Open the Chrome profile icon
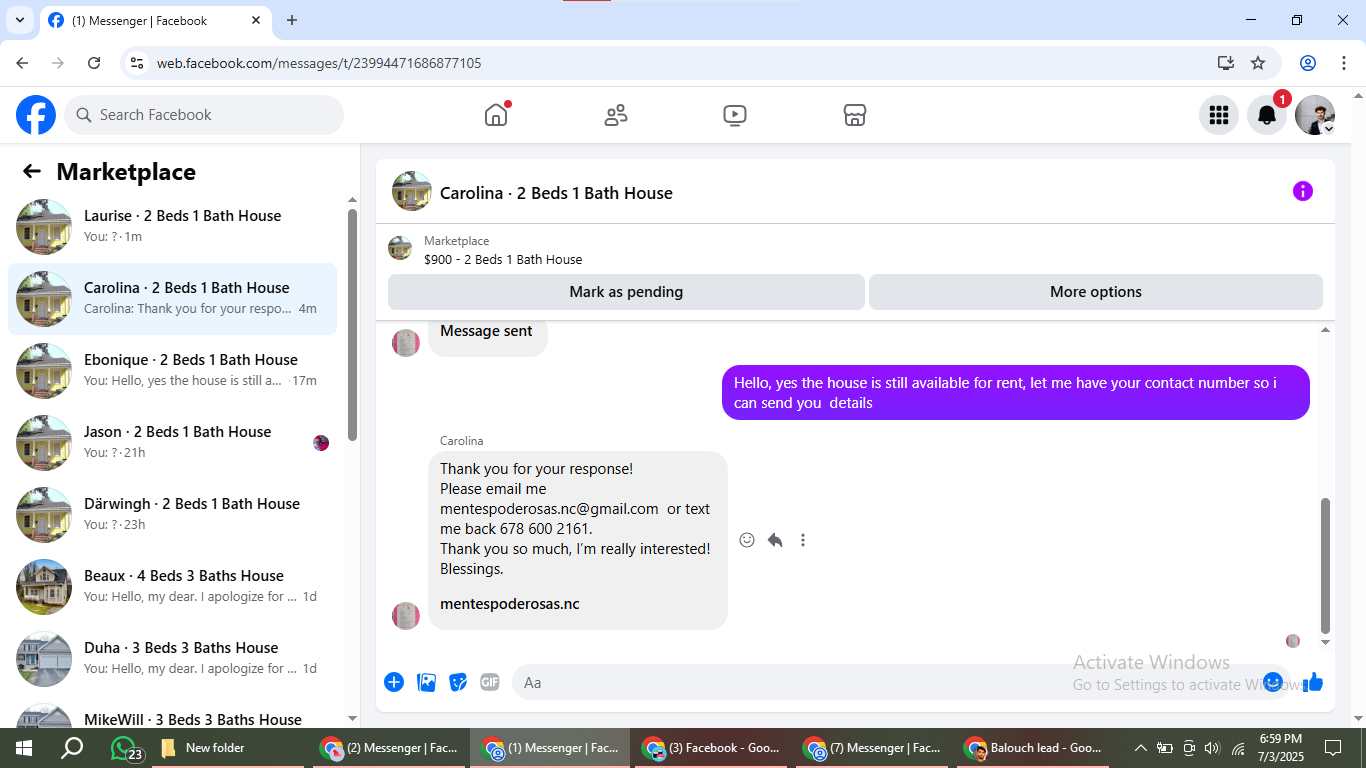The height and width of the screenshot is (768, 1366). [1308, 63]
